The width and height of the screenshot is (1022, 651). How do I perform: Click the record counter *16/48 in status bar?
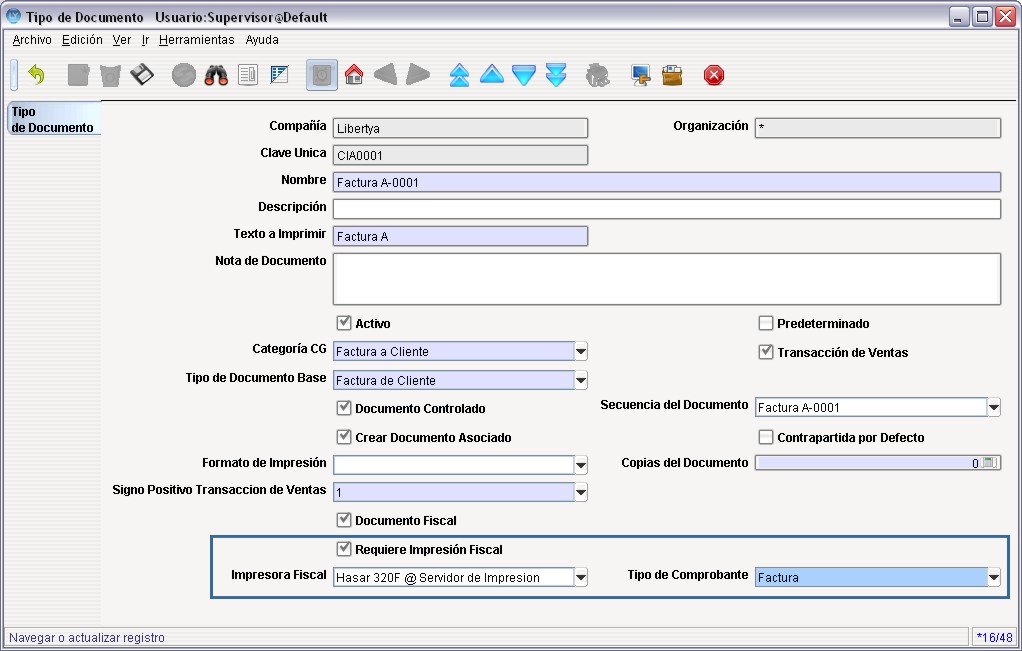pyautogui.click(x=995, y=637)
